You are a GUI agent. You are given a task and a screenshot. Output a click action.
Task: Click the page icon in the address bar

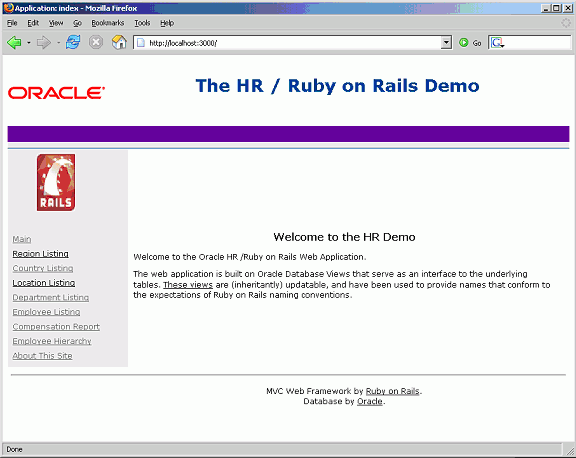pyautogui.click(x=141, y=43)
